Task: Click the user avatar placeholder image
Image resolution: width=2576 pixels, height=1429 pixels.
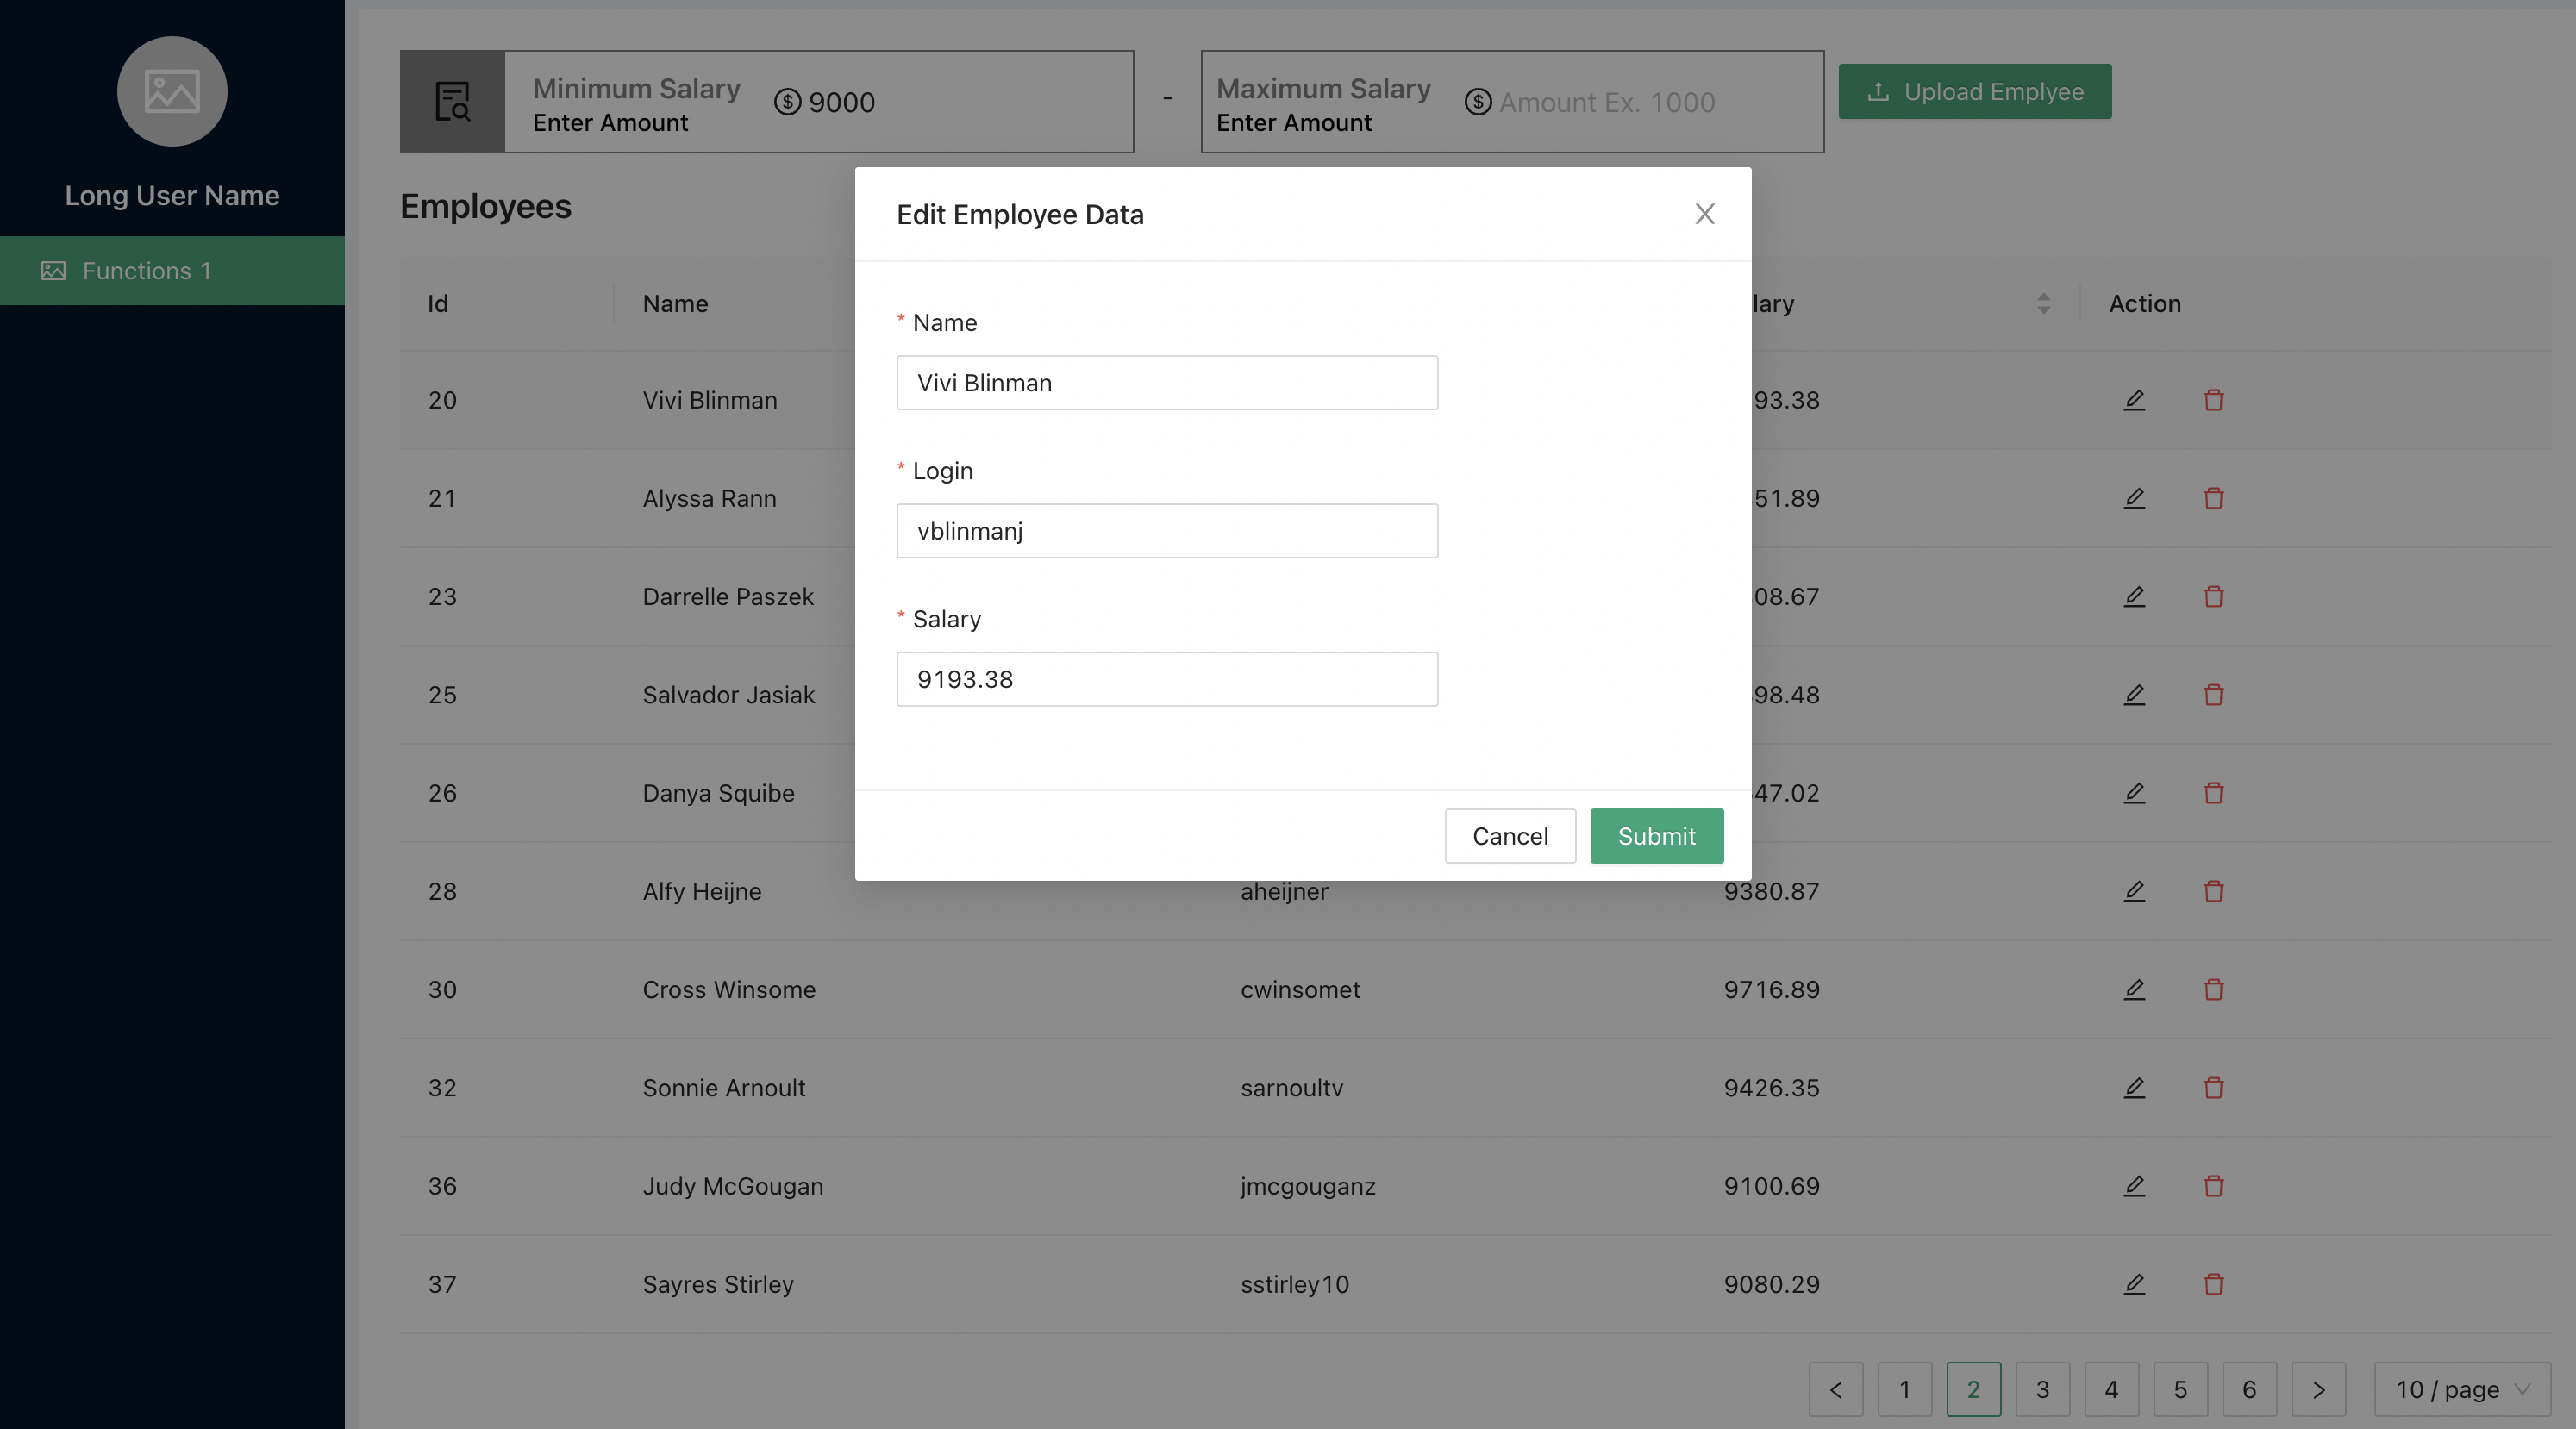Action: click(x=172, y=92)
